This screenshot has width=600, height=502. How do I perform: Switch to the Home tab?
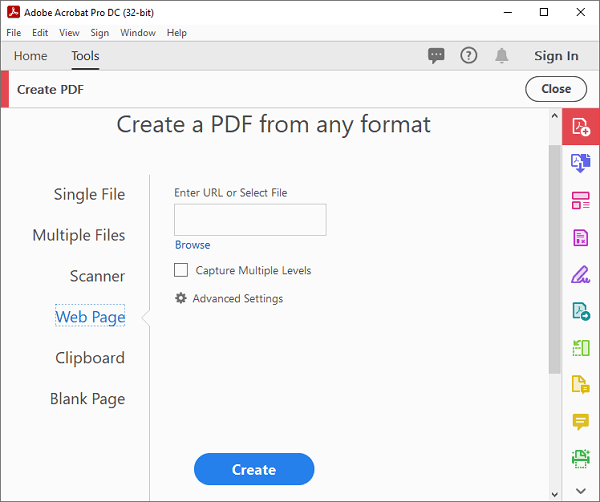[31, 56]
